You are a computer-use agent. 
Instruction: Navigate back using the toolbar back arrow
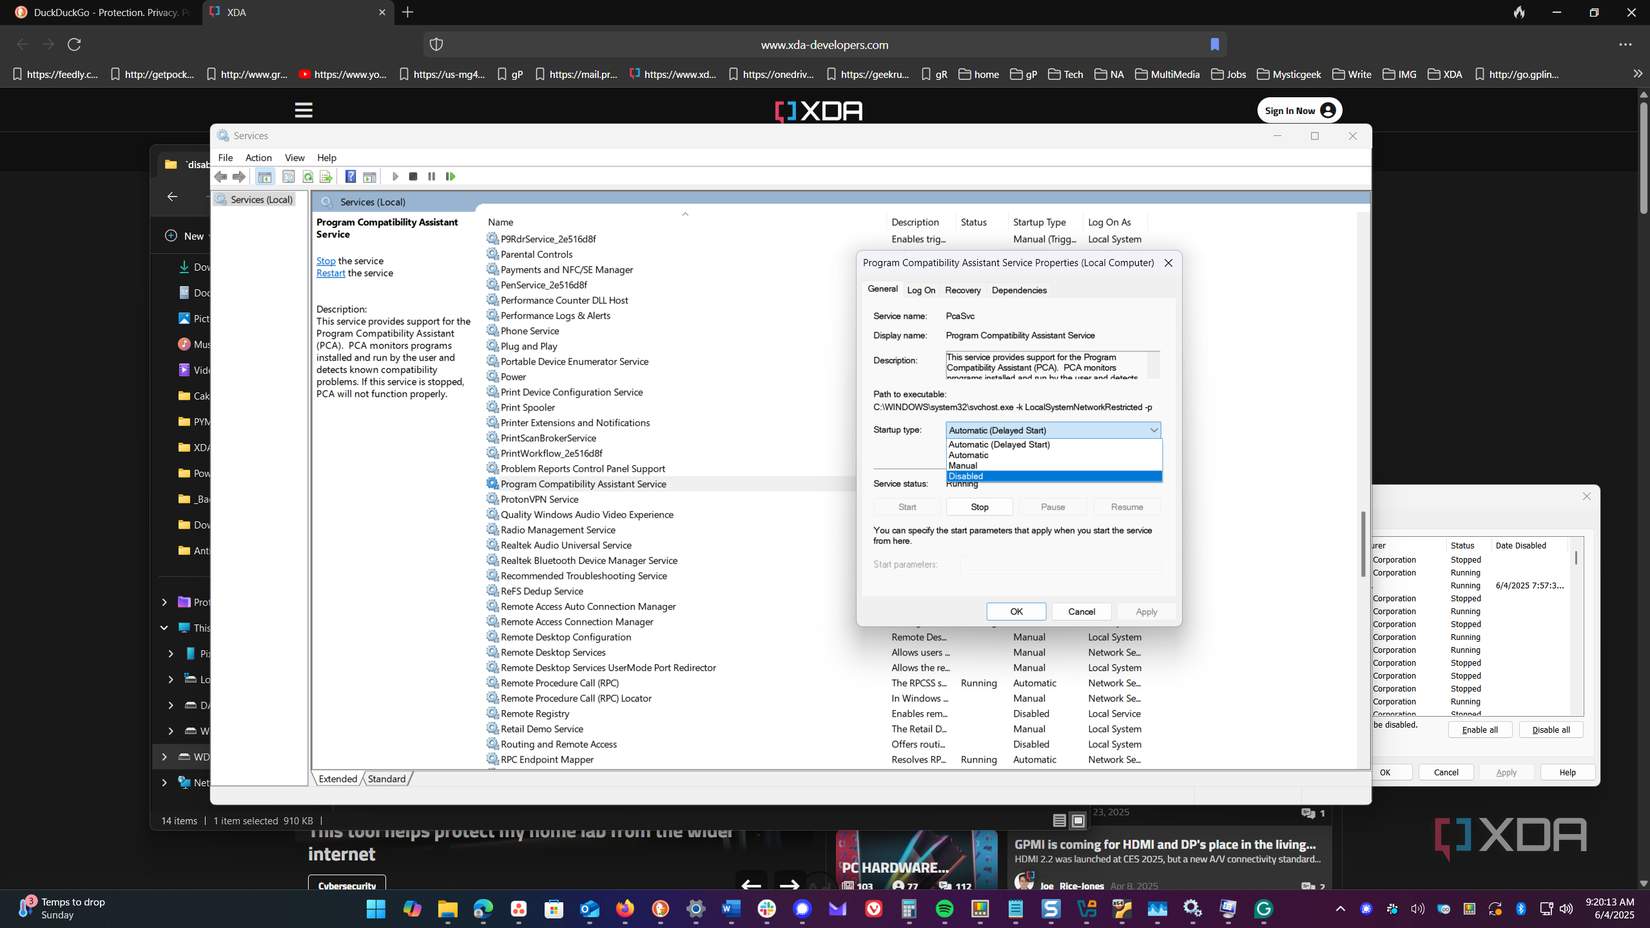coord(220,176)
